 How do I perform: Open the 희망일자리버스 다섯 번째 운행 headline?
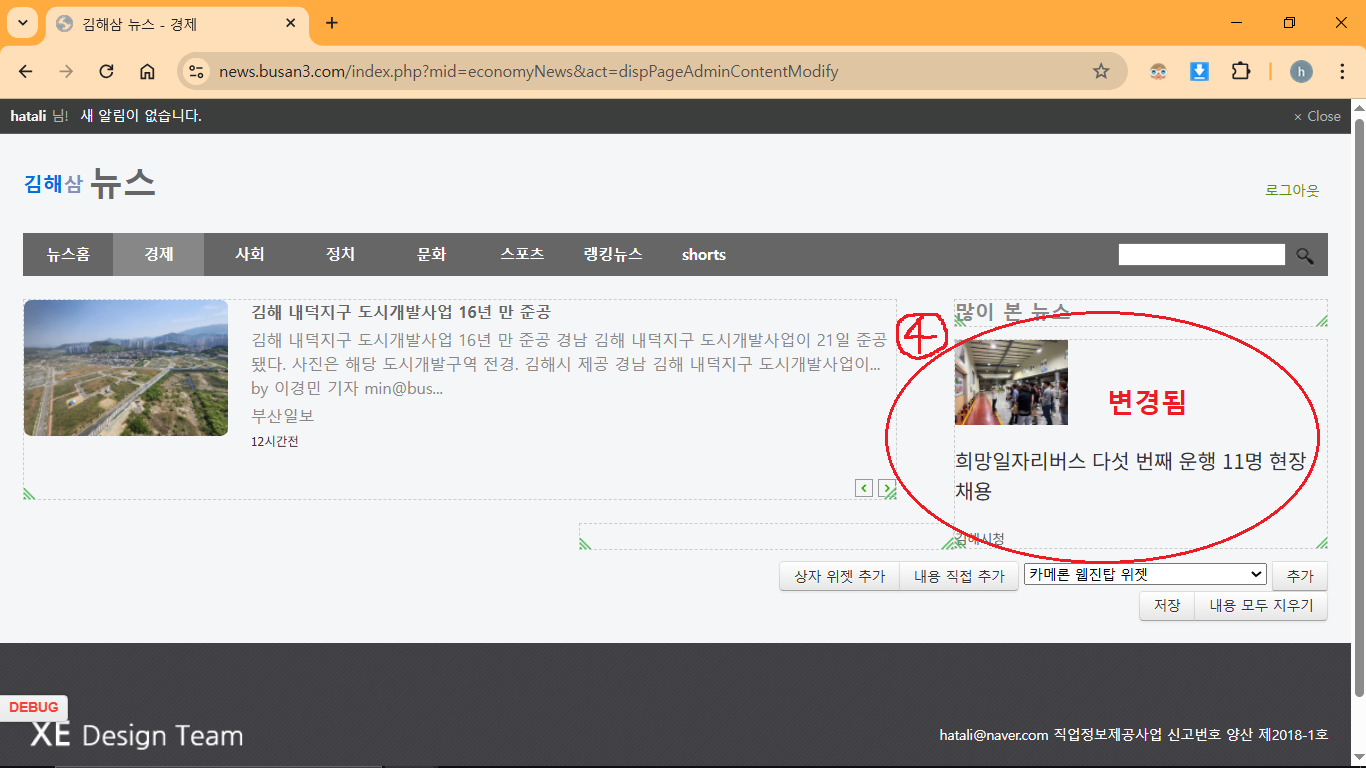[1130, 476]
